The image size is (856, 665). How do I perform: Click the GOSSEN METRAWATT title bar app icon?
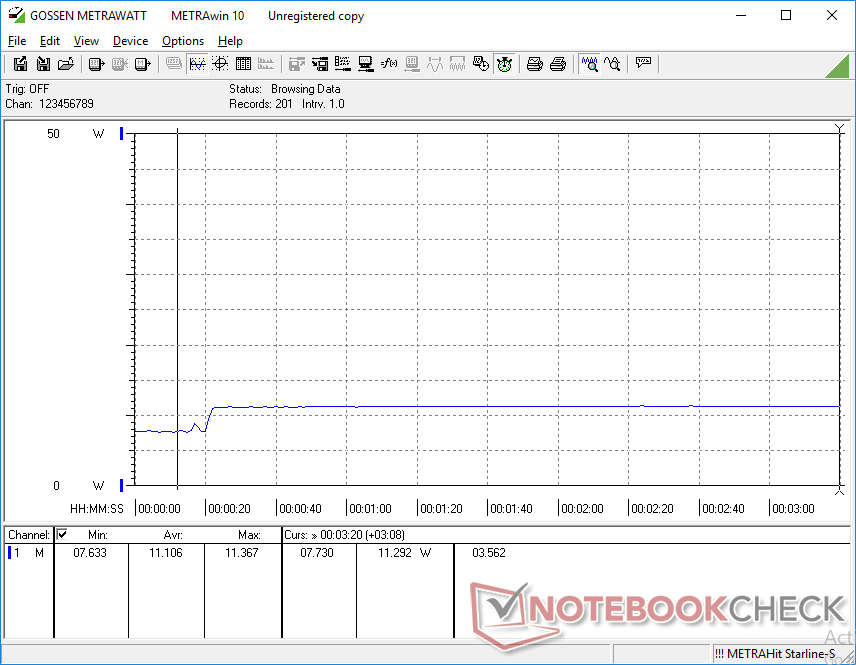16,15
